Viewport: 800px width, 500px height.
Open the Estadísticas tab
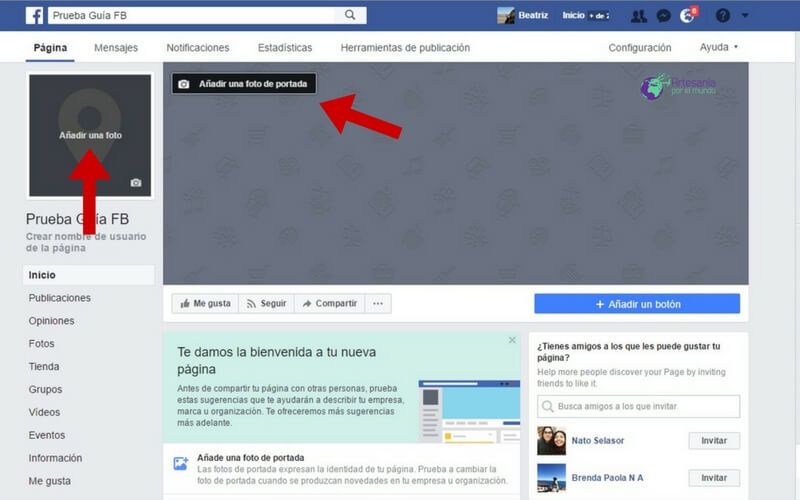click(x=285, y=47)
